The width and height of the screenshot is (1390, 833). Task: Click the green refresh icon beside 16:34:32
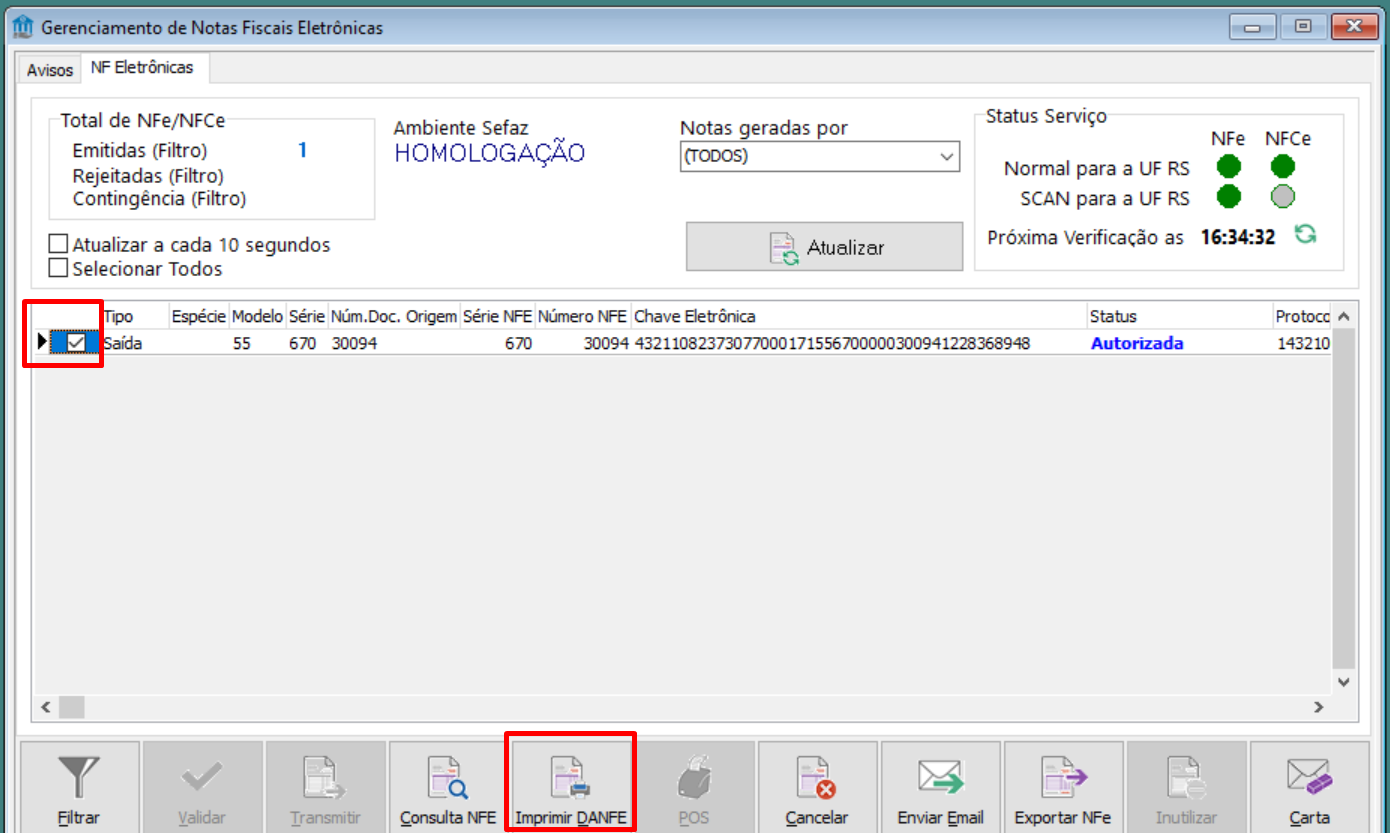pyautogui.click(x=1305, y=235)
